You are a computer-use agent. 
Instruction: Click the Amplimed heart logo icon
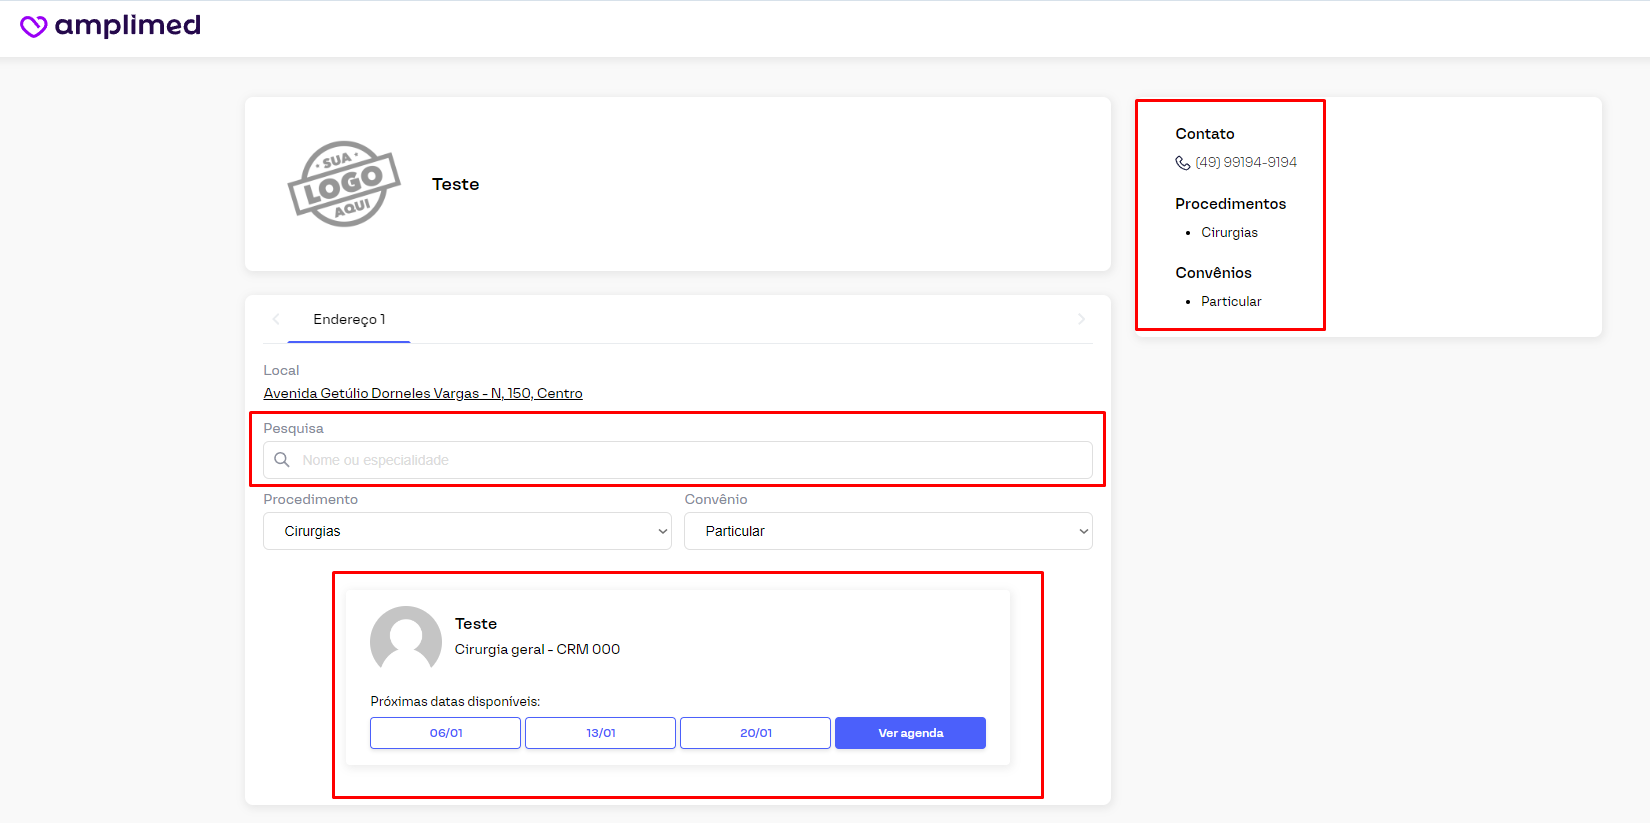coord(33,27)
